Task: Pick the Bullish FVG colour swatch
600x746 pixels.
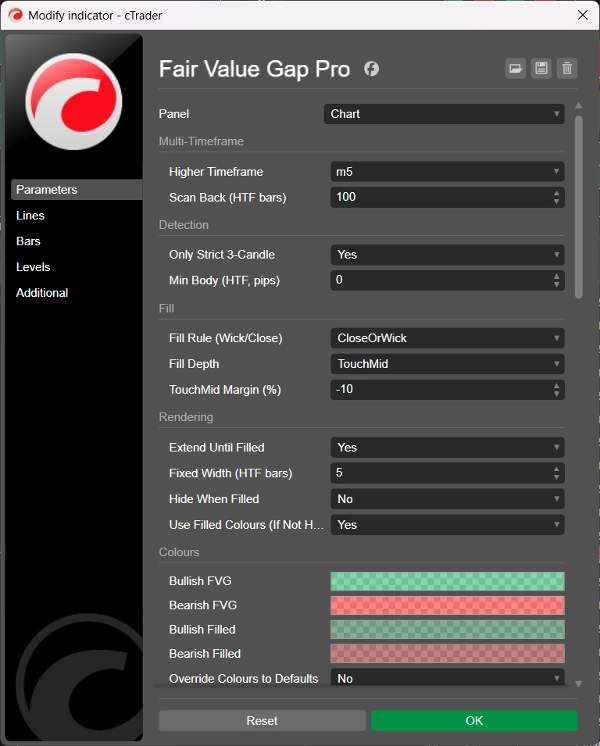Action: [447, 582]
